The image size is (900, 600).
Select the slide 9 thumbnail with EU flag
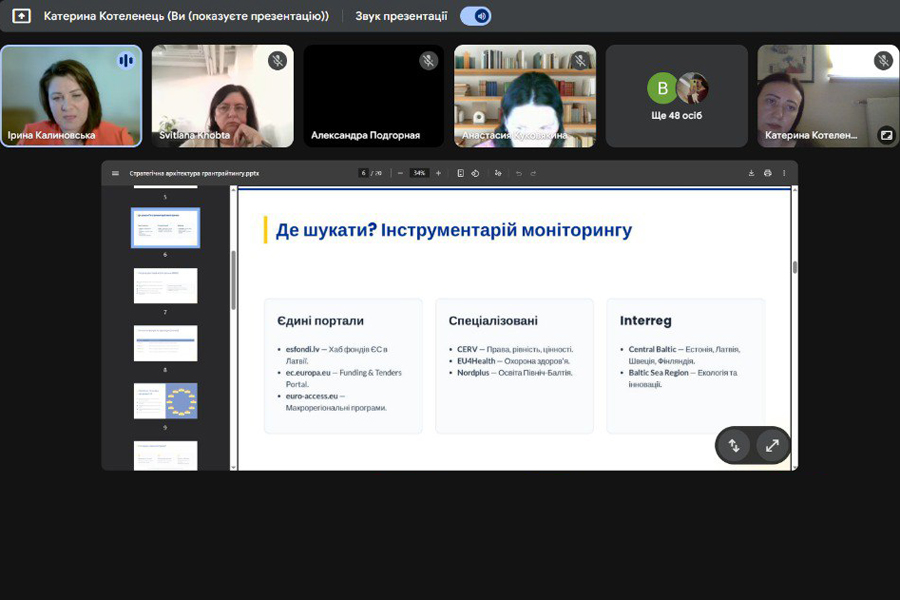tap(165, 401)
